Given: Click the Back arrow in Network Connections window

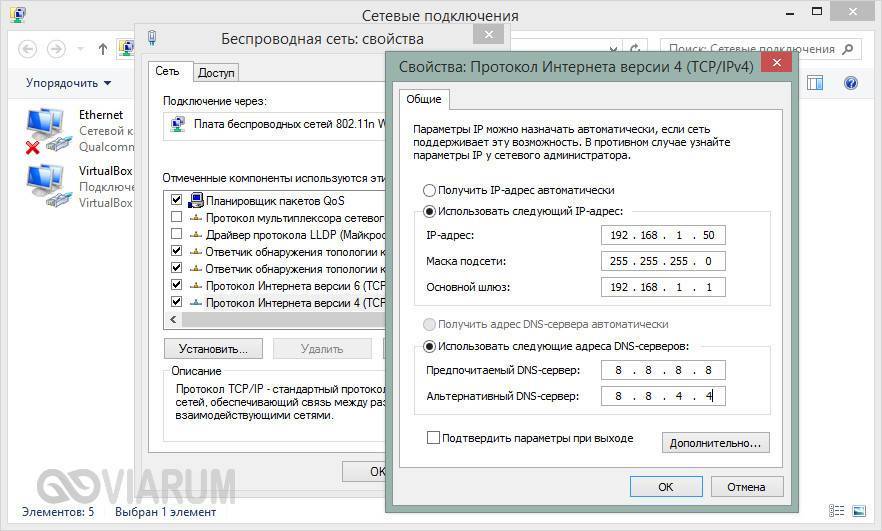Looking at the screenshot, I should [28, 49].
